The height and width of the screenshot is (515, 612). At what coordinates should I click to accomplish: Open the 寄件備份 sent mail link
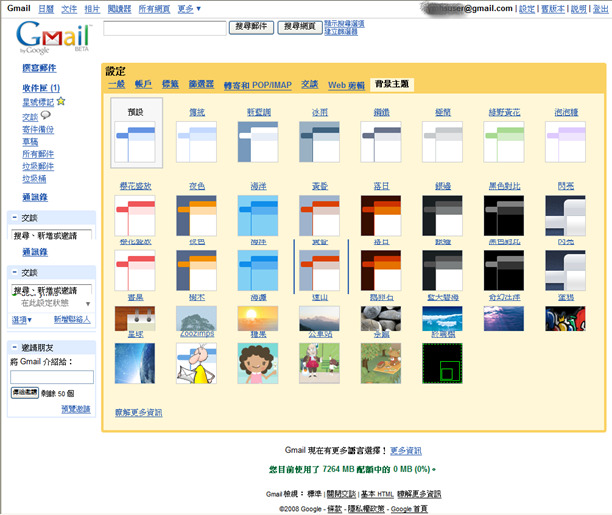(x=38, y=129)
